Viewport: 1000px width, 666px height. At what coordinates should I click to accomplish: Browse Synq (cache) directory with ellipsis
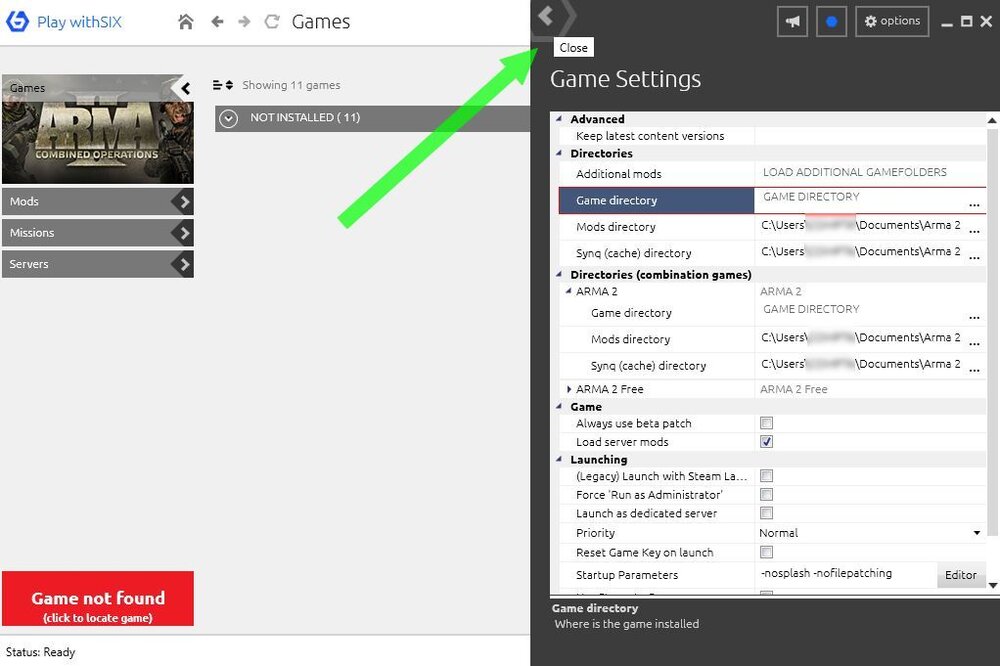coord(974,257)
